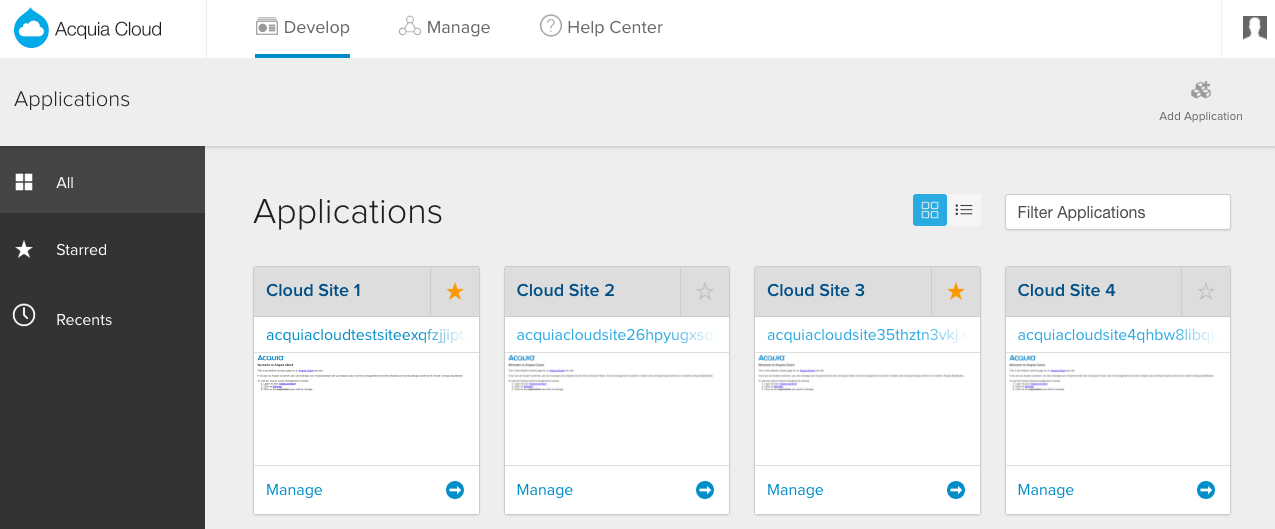Focus the Filter Applications field
This screenshot has width=1275, height=529.
click(1117, 212)
